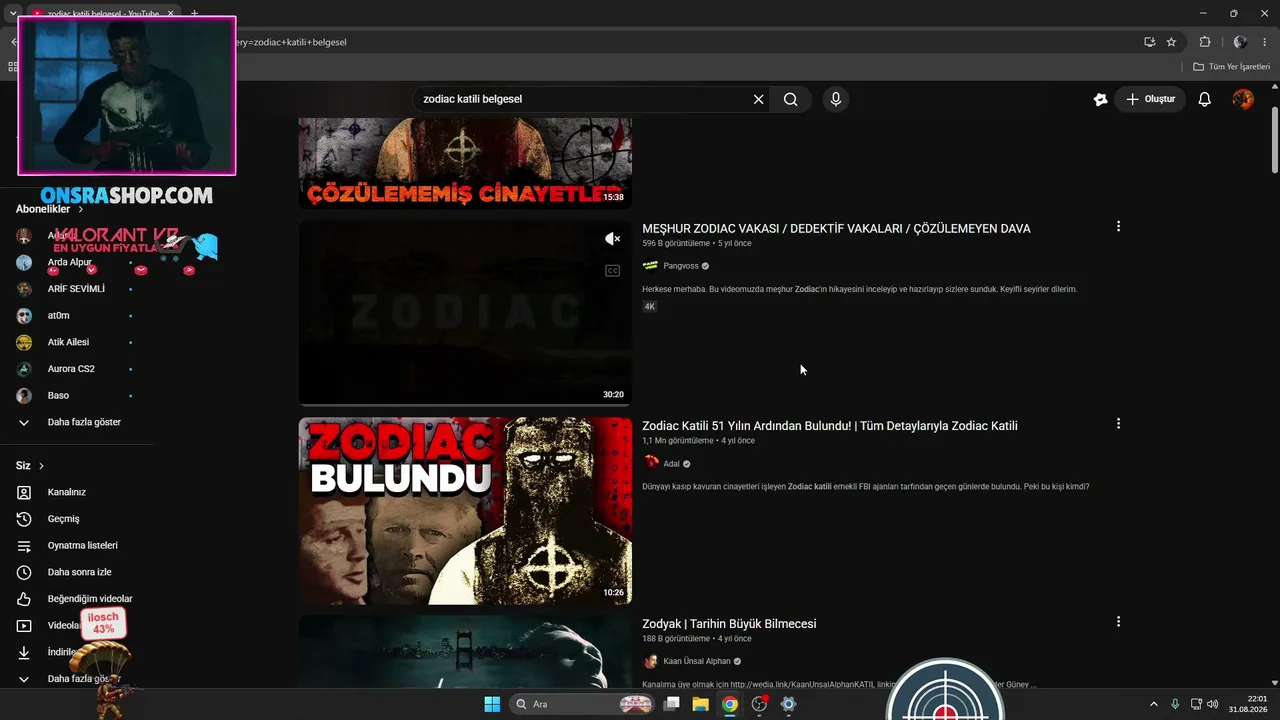Screen dimensions: 1280x720
Task: Open options for Zodyak Tarihin Büyük Bilmecesi
Action: (x=1118, y=622)
